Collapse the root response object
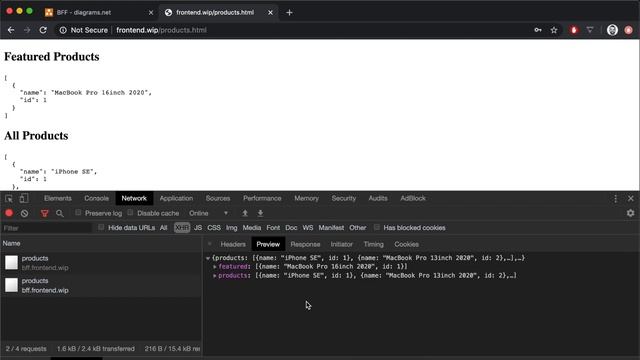 click(208, 258)
